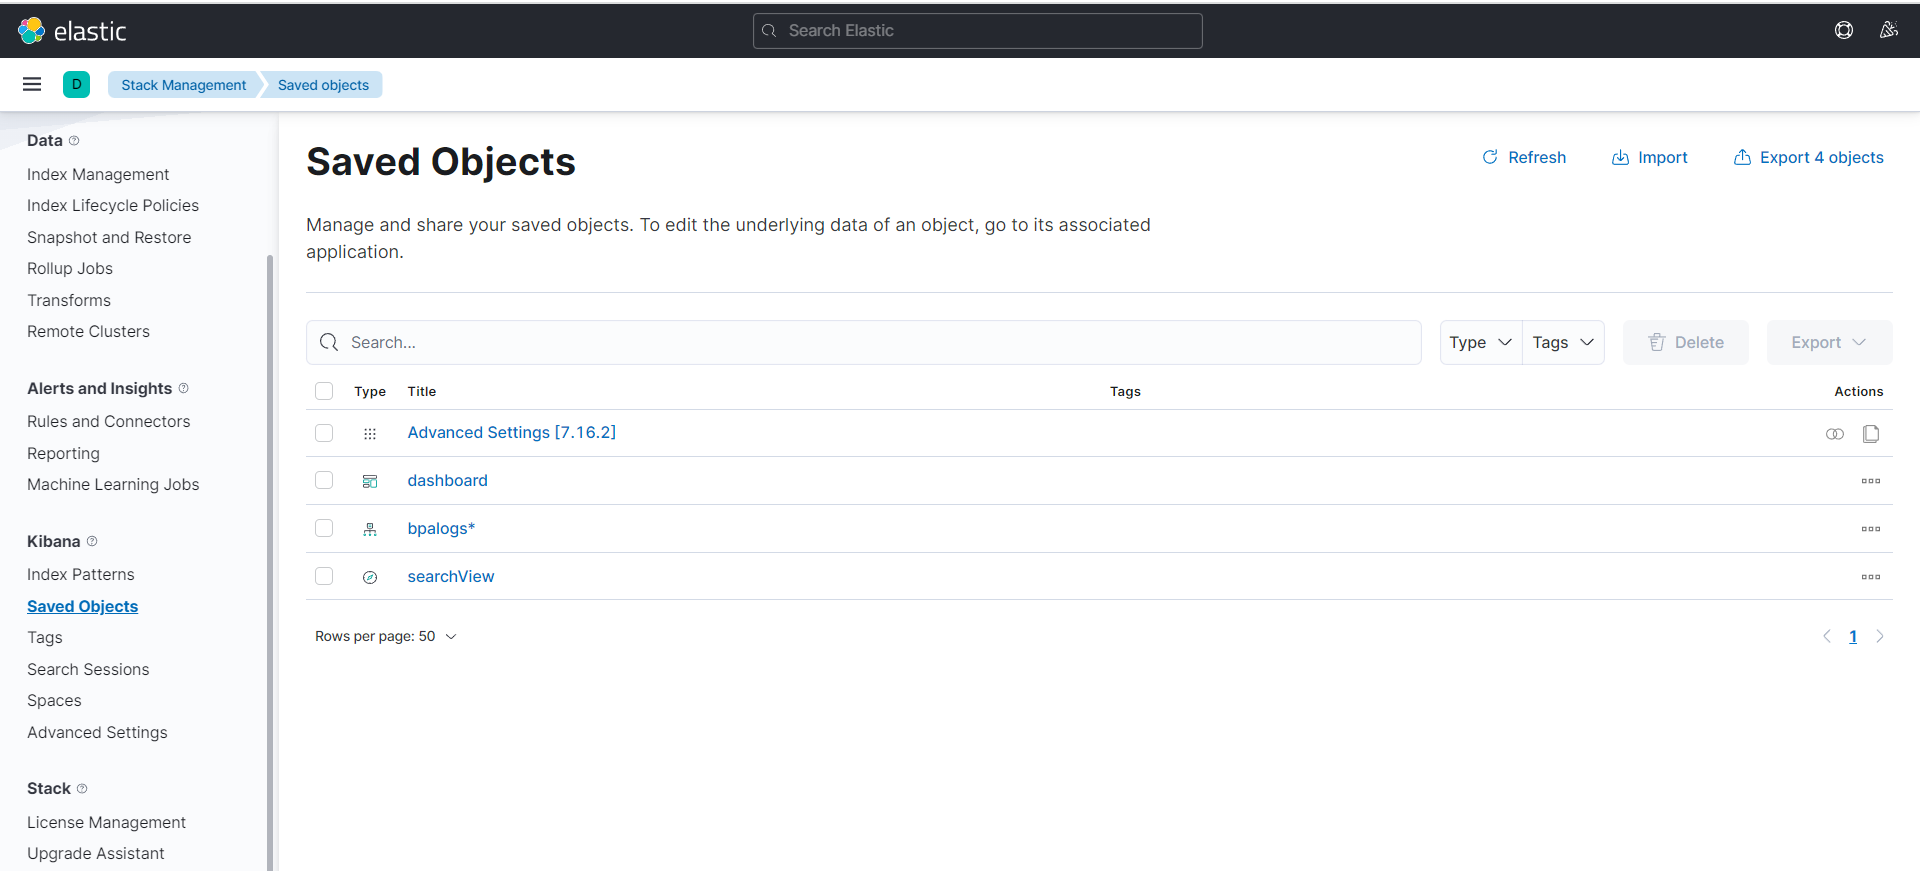Viewport: 1920px width, 871px height.
Task: Open actions menu for dashboard row
Action: (x=1871, y=481)
